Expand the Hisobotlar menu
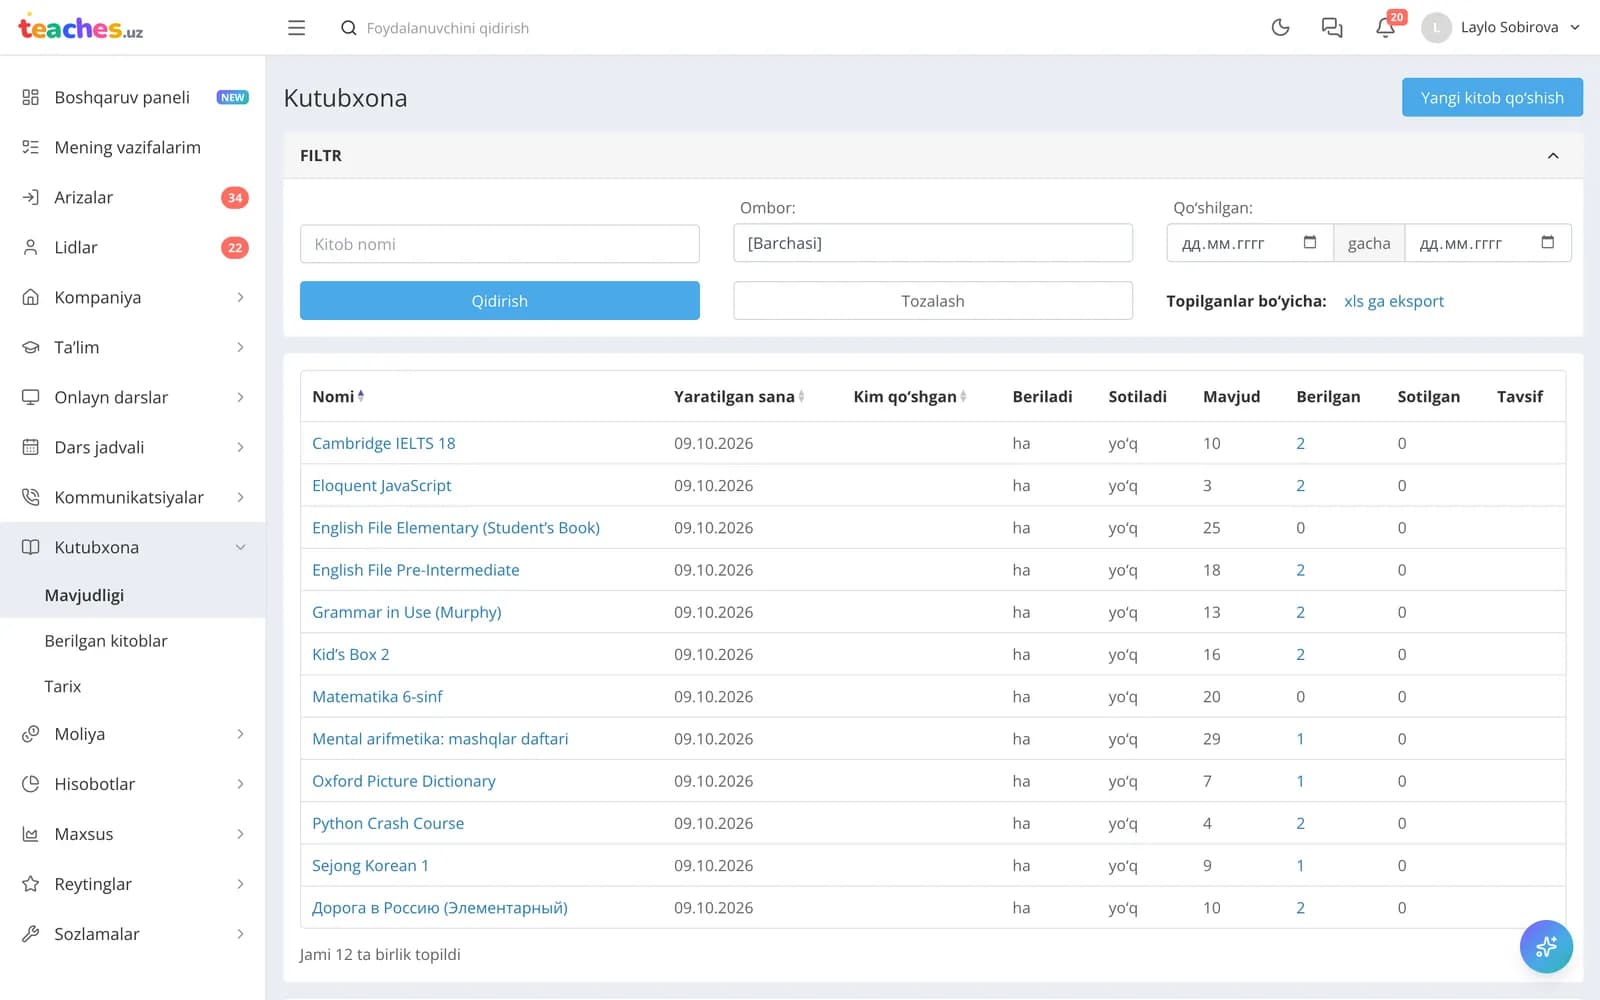The image size is (1600, 1000). (132, 784)
